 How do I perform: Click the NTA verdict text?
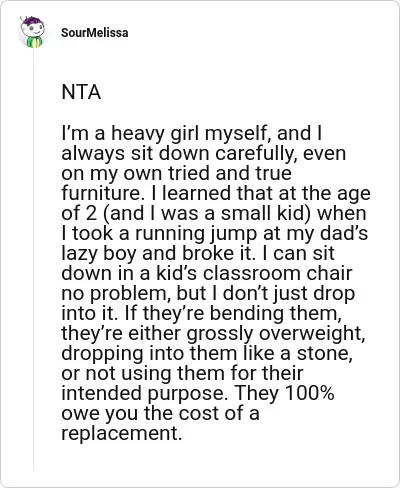pyautogui.click(x=81, y=92)
